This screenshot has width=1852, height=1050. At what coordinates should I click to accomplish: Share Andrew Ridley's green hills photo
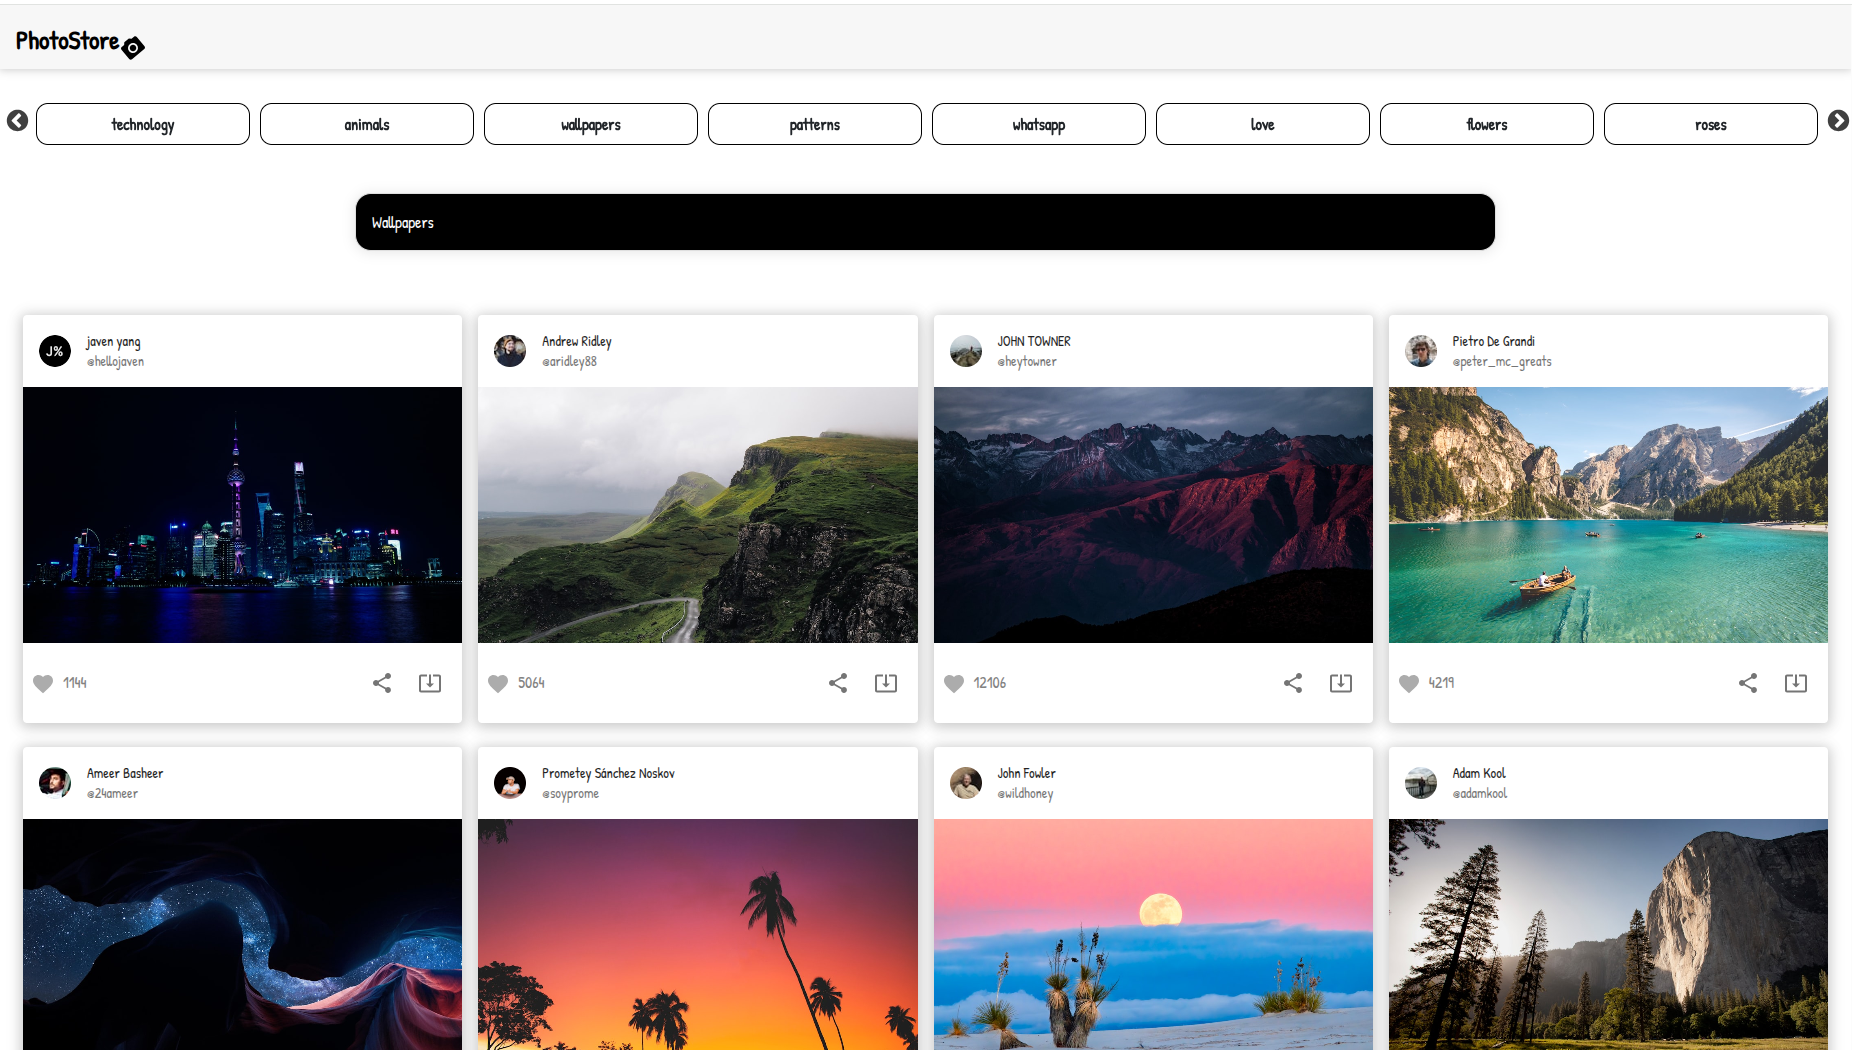tap(838, 683)
